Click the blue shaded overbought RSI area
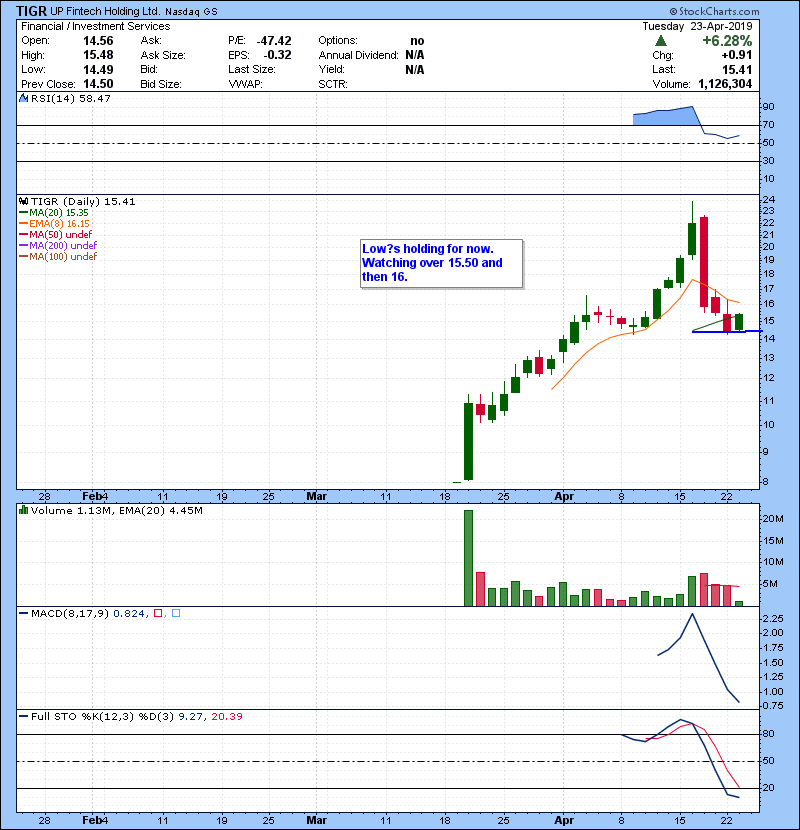This screenshot has width=800, height=830. tap(667, 116)
